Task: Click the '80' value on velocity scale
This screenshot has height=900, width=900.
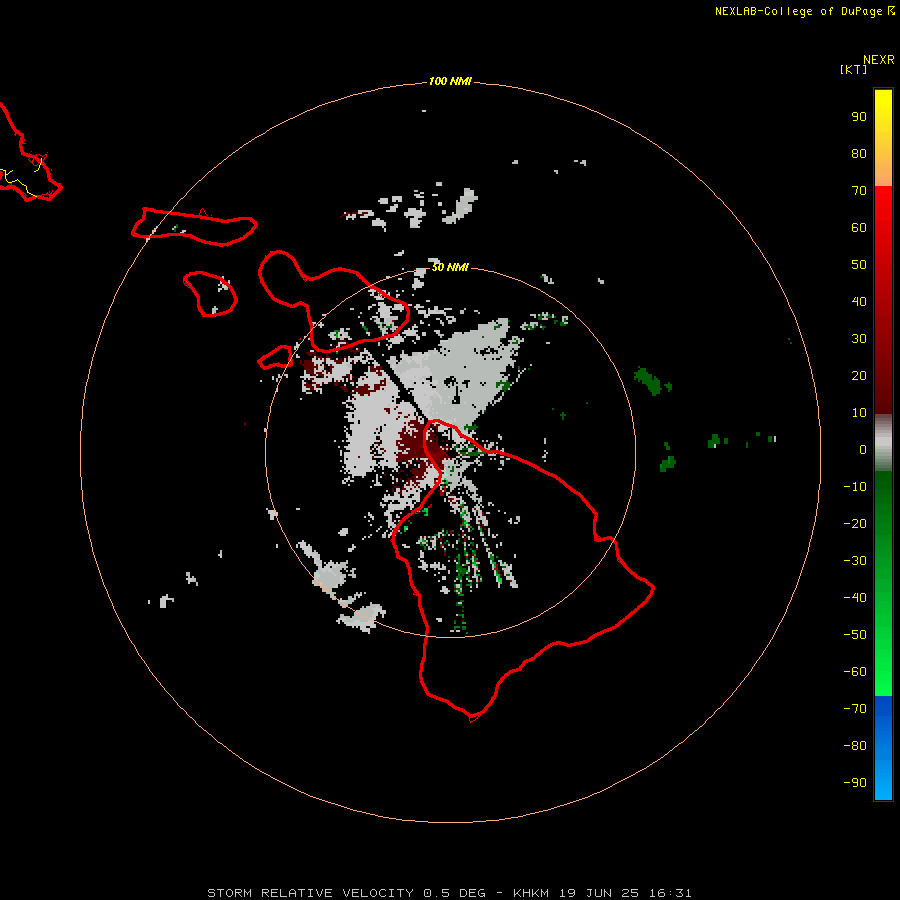Action: click(859, 154)
